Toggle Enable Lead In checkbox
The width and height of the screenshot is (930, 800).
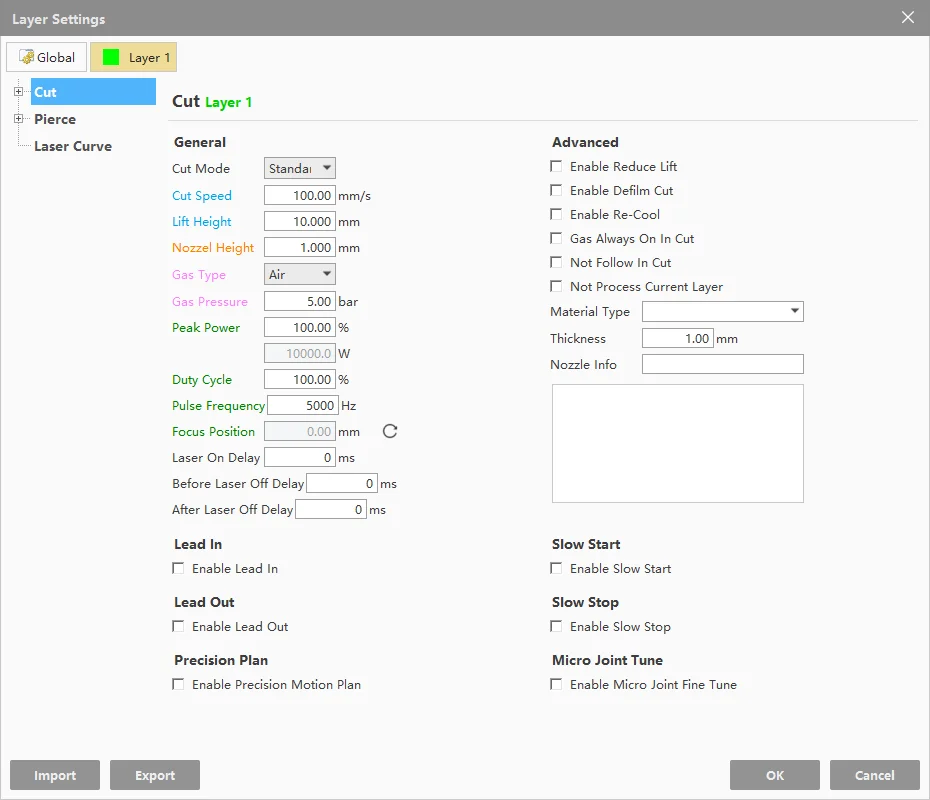tap(179, 569)
